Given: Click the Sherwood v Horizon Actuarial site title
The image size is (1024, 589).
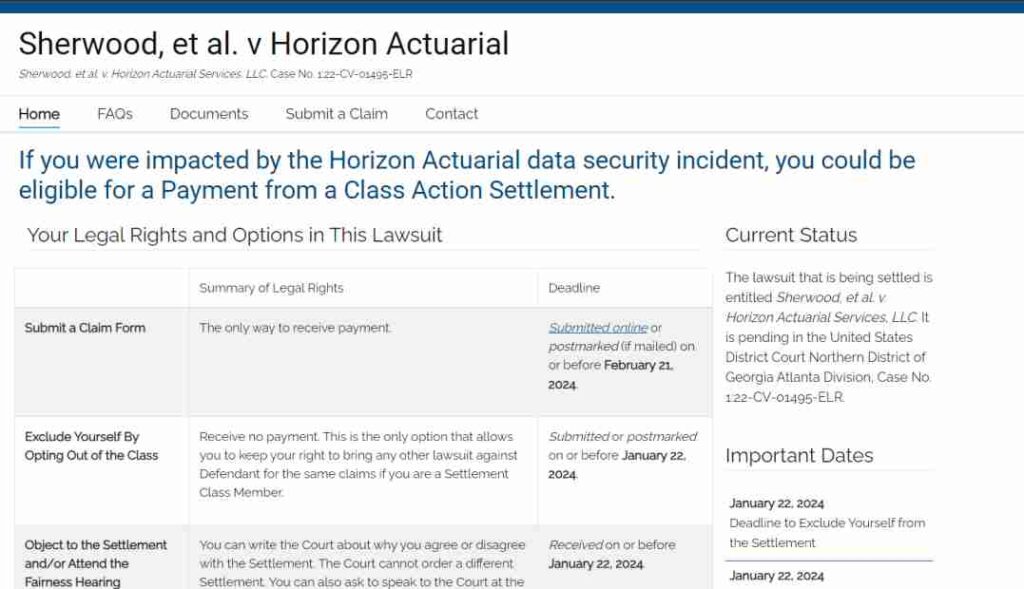Looking at the screenshot, I should 263,43.
